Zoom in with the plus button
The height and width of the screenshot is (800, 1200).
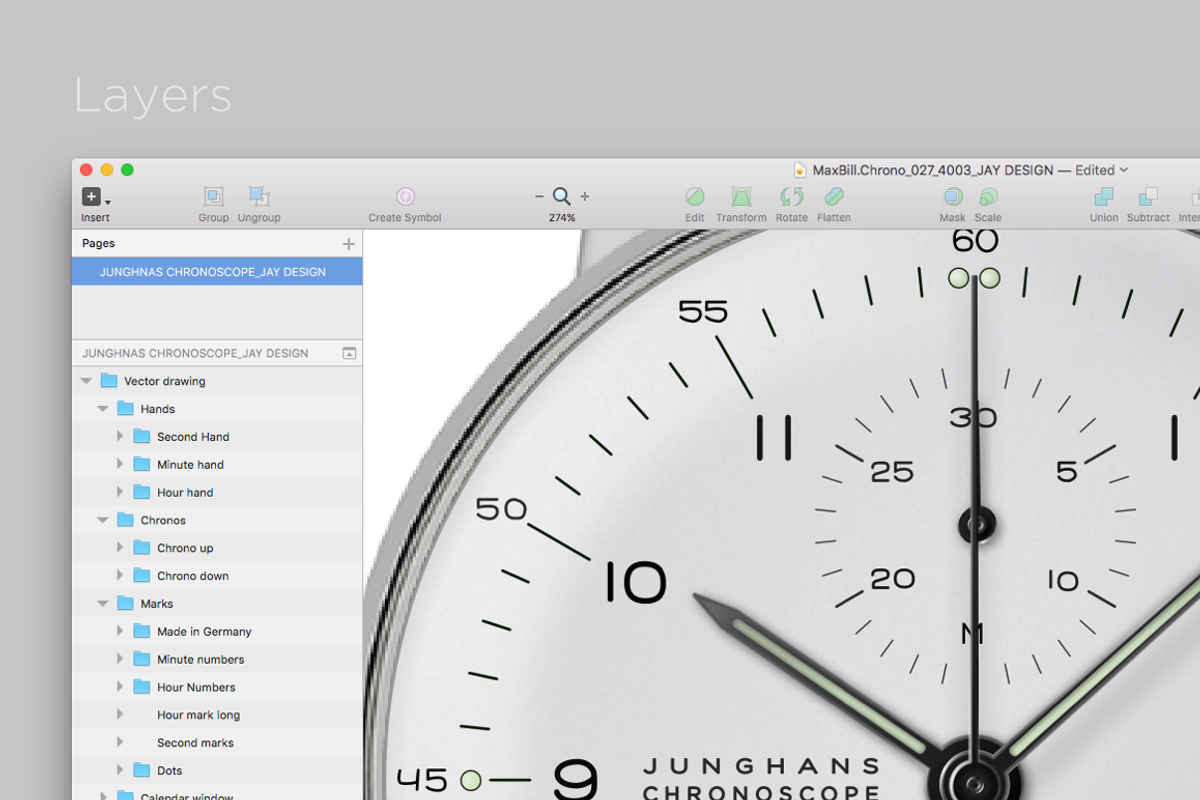[585, 197]
